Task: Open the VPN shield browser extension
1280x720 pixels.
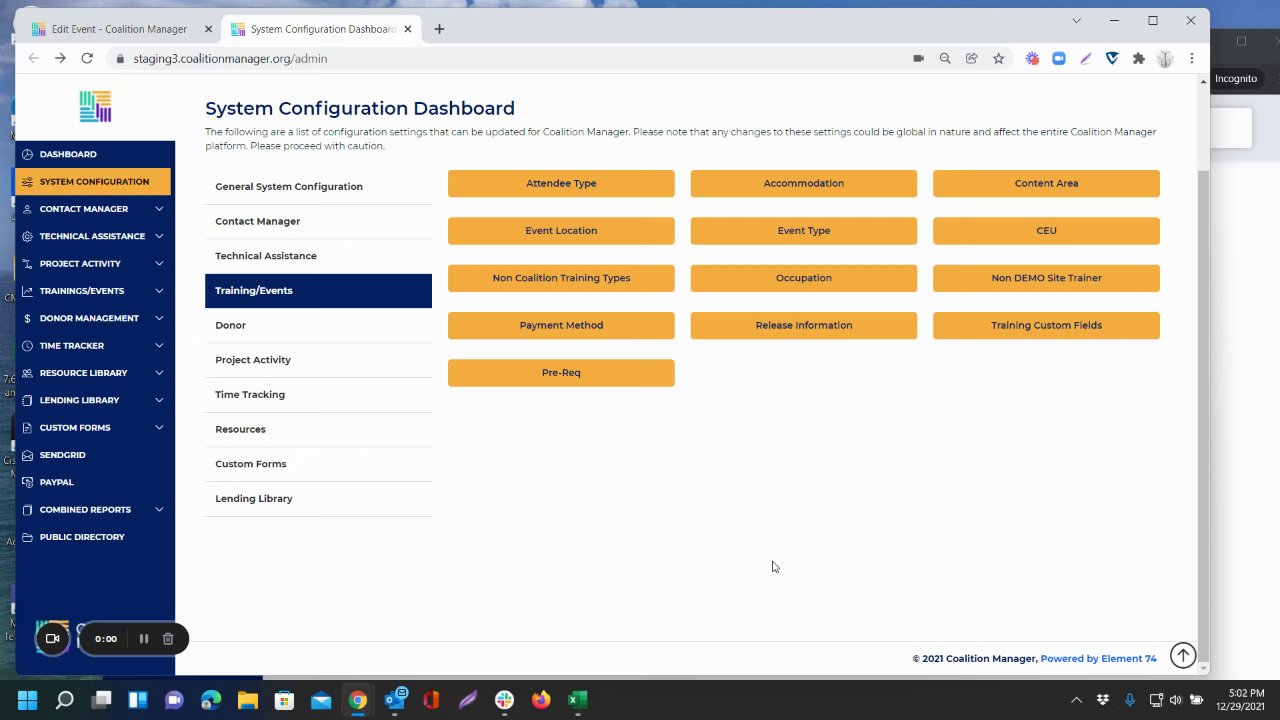Action: tap(1112, 59)
